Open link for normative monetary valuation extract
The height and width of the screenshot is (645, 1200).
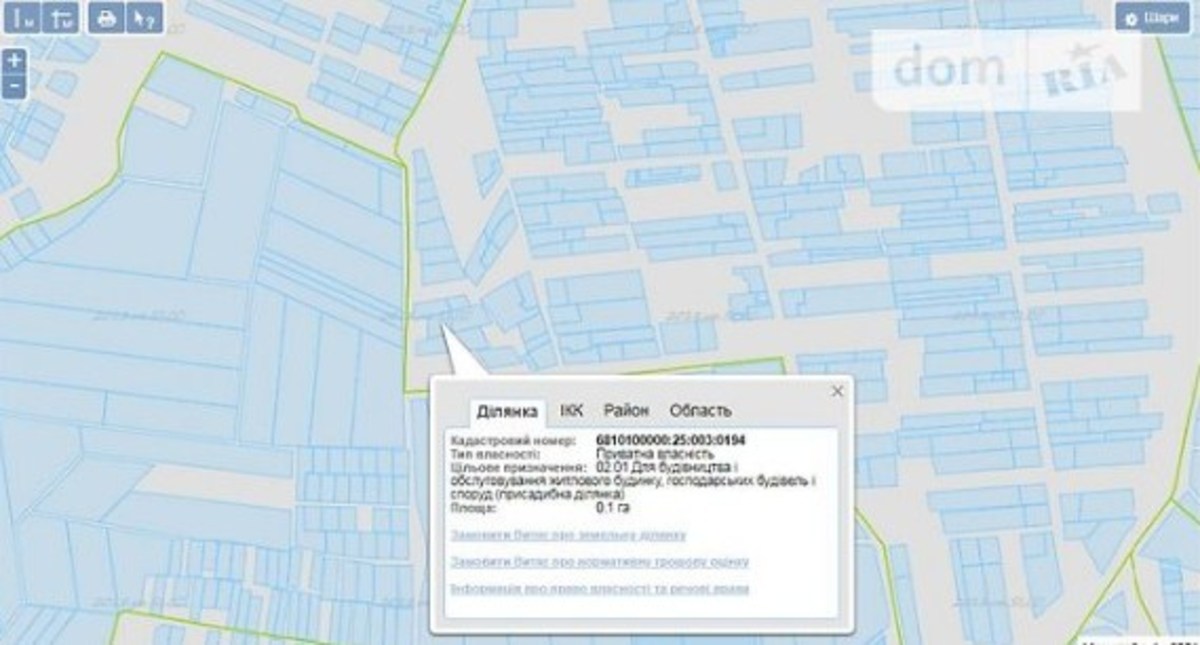tap(599, 563)
